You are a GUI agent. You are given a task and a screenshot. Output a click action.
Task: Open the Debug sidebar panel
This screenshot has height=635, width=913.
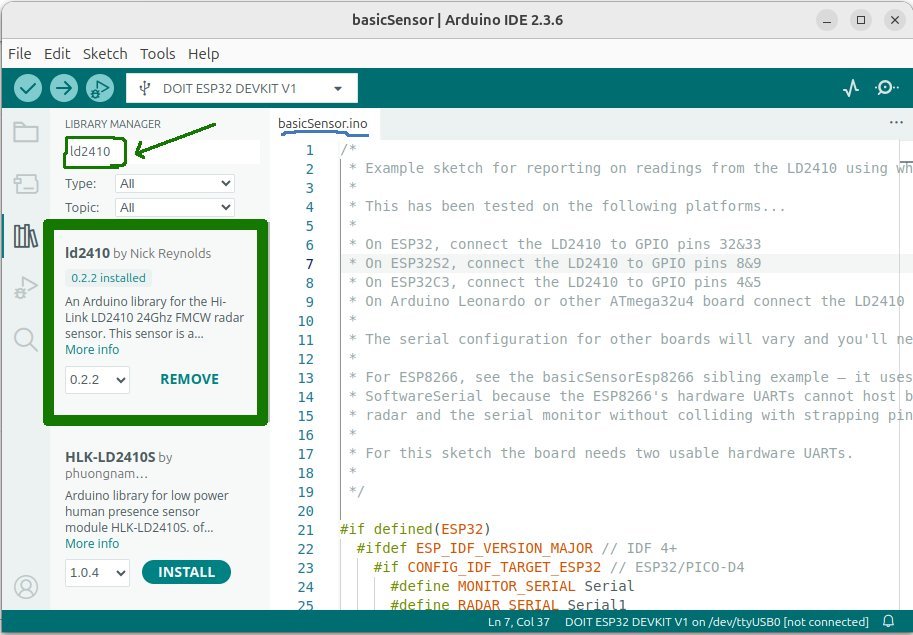[26, 288]
